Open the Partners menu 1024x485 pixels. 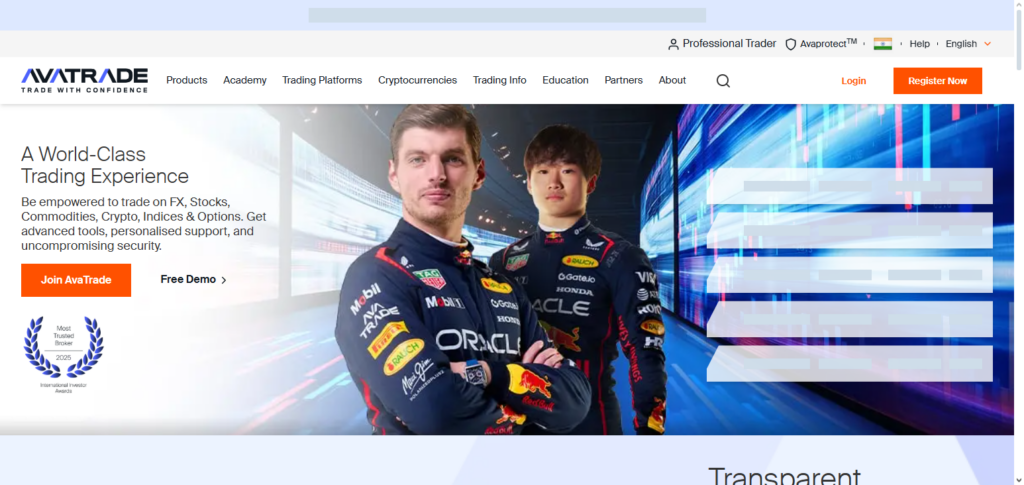point(624,80)
